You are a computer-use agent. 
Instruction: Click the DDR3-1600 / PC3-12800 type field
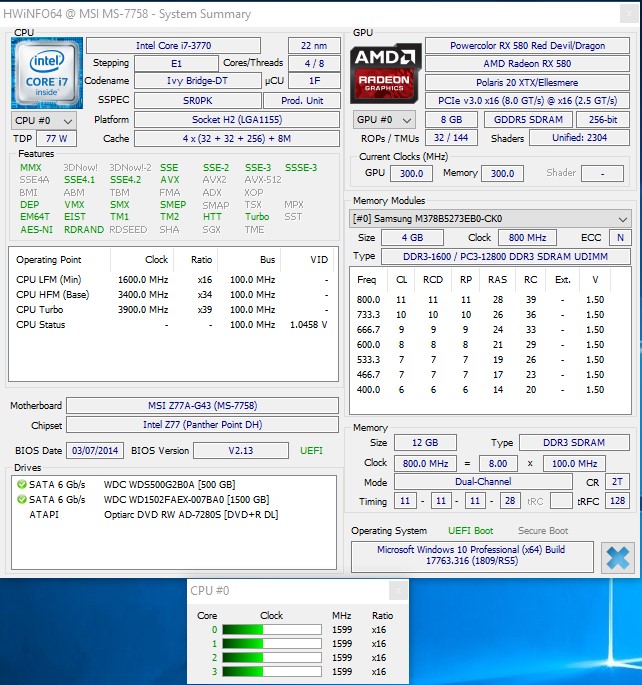click(x=506, y=256)
